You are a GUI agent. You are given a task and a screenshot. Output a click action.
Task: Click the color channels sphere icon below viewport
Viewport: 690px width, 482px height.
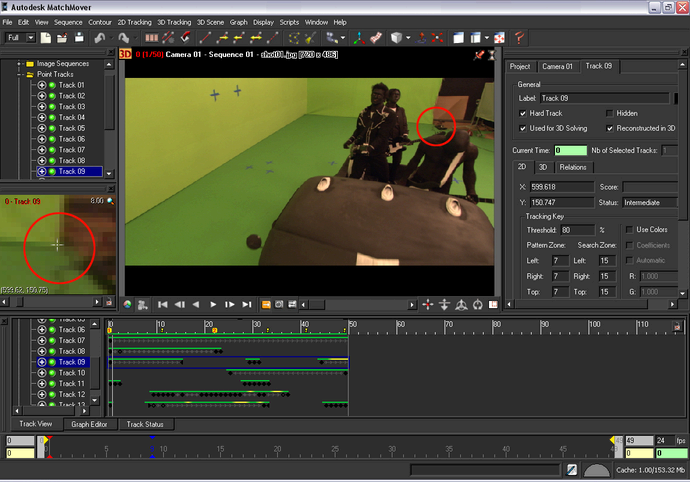127,305
